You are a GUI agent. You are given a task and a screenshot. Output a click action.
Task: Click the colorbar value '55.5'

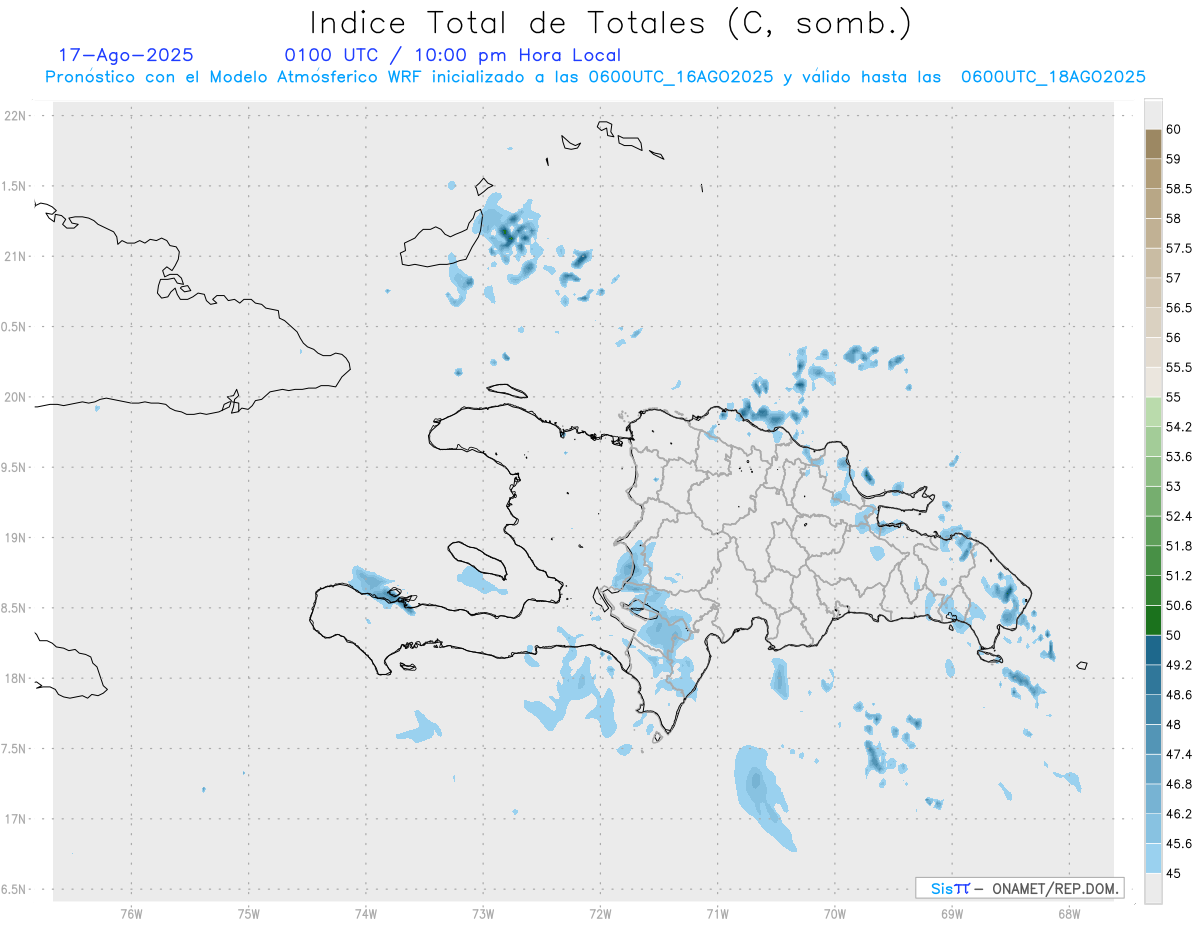pyautogui.click(x=1179, y=367)
